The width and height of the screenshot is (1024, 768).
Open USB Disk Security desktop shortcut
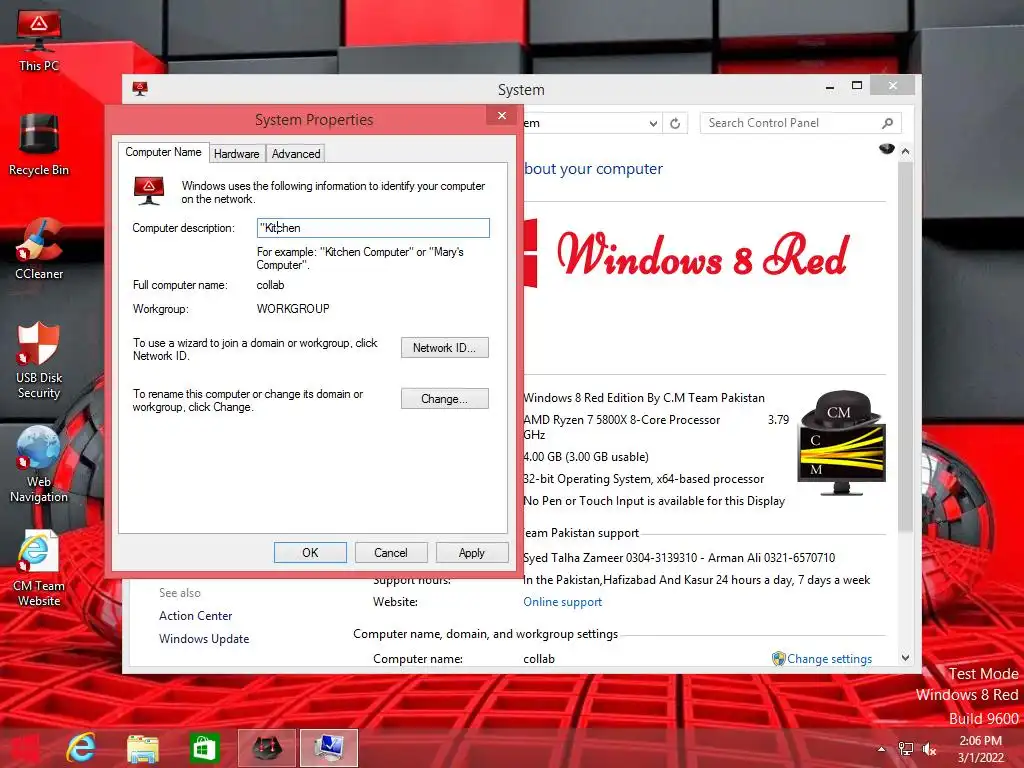click(x=39, y=360)
